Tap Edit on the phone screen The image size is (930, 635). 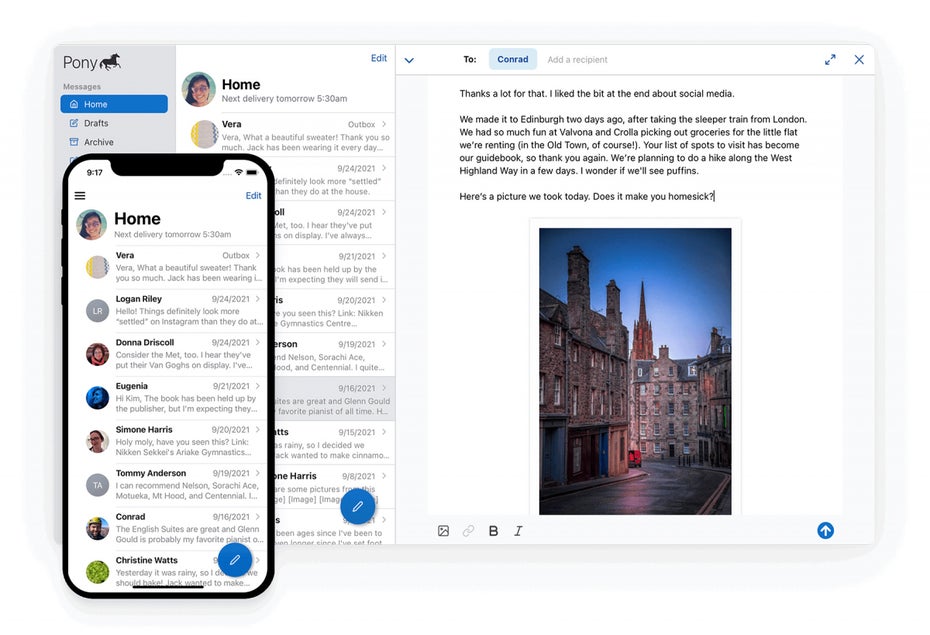coord(253,196)
